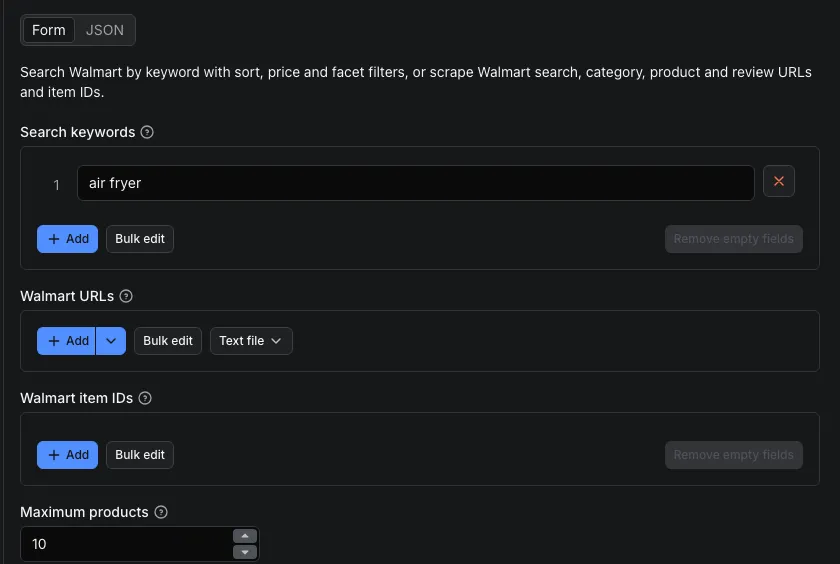
Task: Open Bulk edit for Walmart URLs
Action: click(x=168, y=341)
